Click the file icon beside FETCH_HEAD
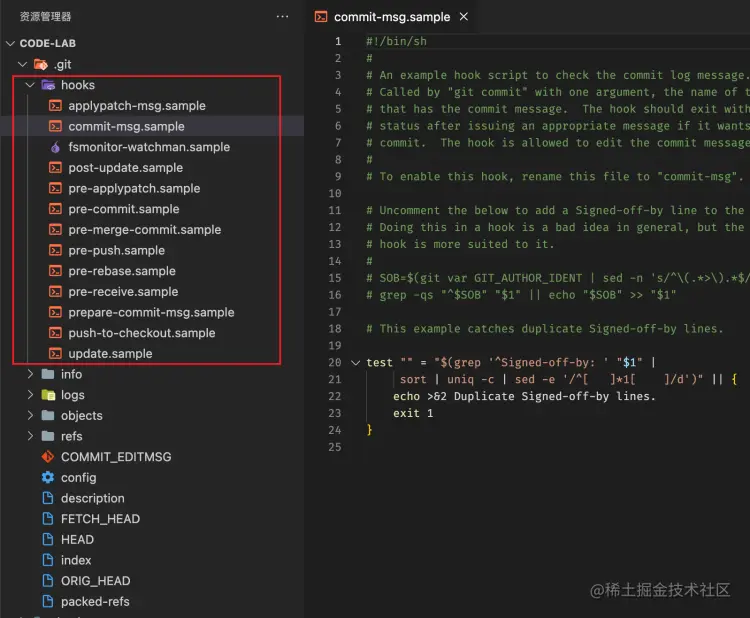Viewport: 750px width, 618px height. click(48, 519)
